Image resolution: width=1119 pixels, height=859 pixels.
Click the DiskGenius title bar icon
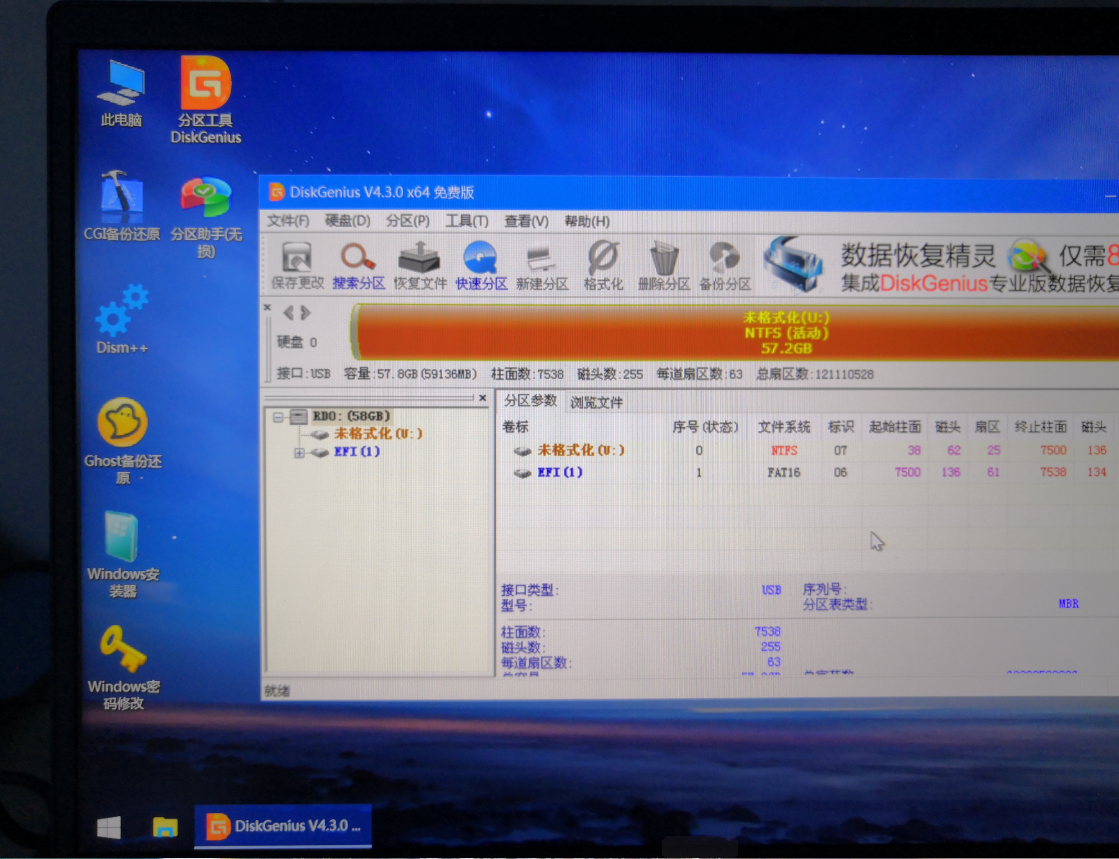coord(276,192)
